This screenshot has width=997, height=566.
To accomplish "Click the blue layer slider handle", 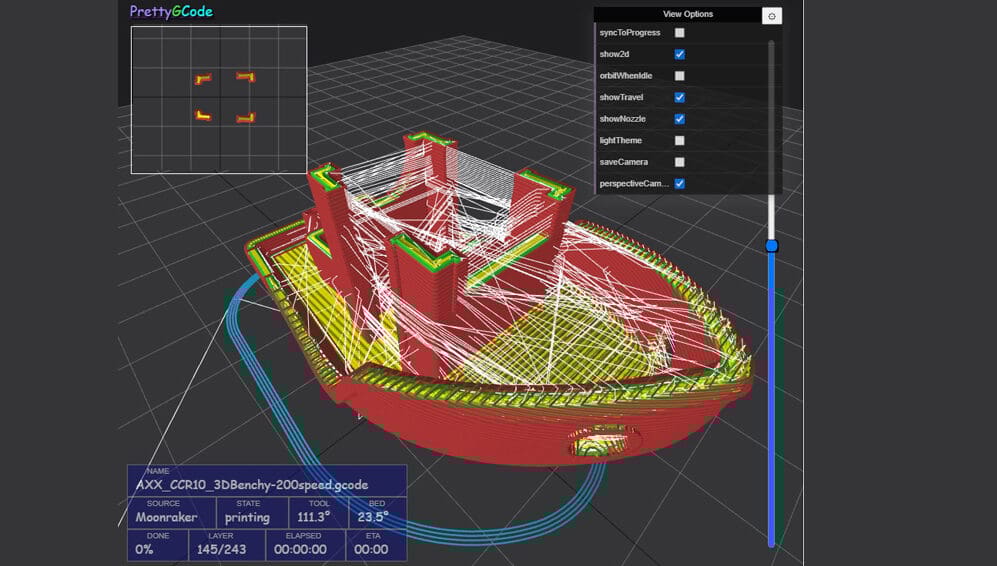I will pyautogui.click(x=772, y=245).
